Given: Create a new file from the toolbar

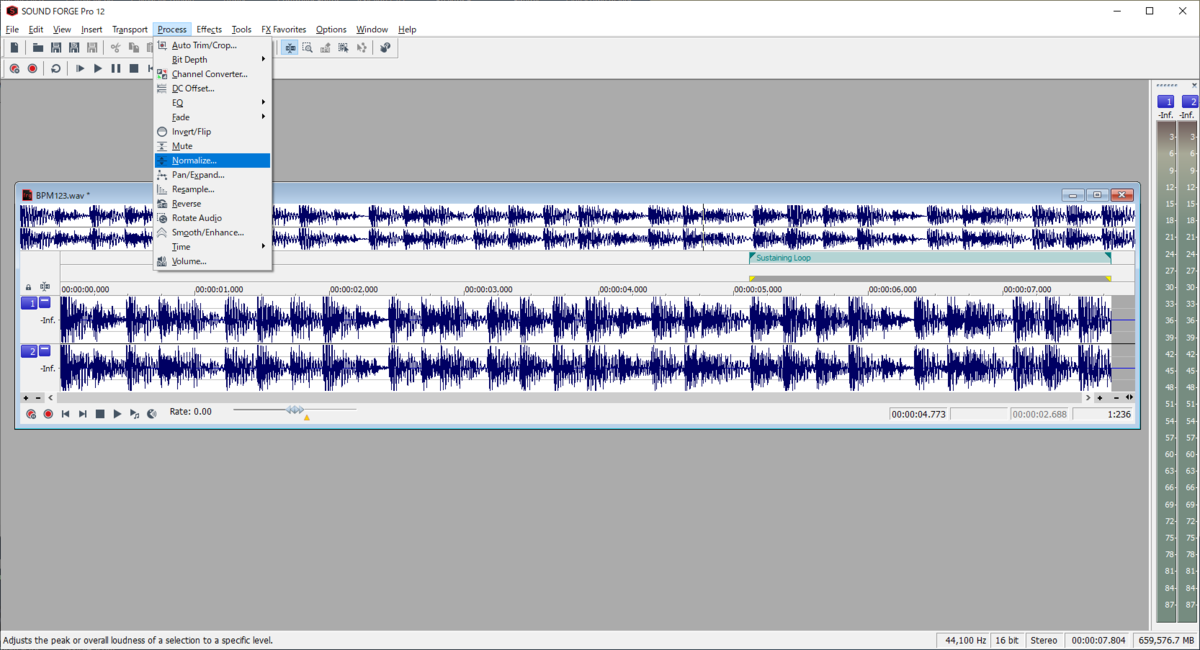Looking at the screenshot, I should (14, 47).
